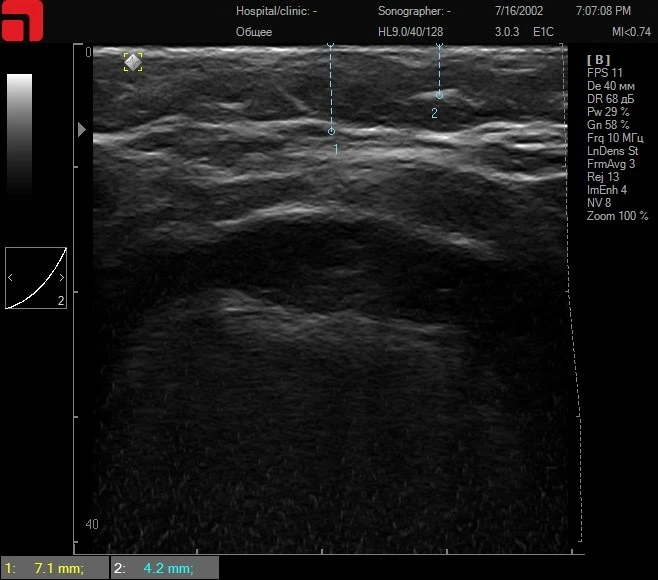Click the lower caliper endpoint of measurement 1

[x=331, y=131]
